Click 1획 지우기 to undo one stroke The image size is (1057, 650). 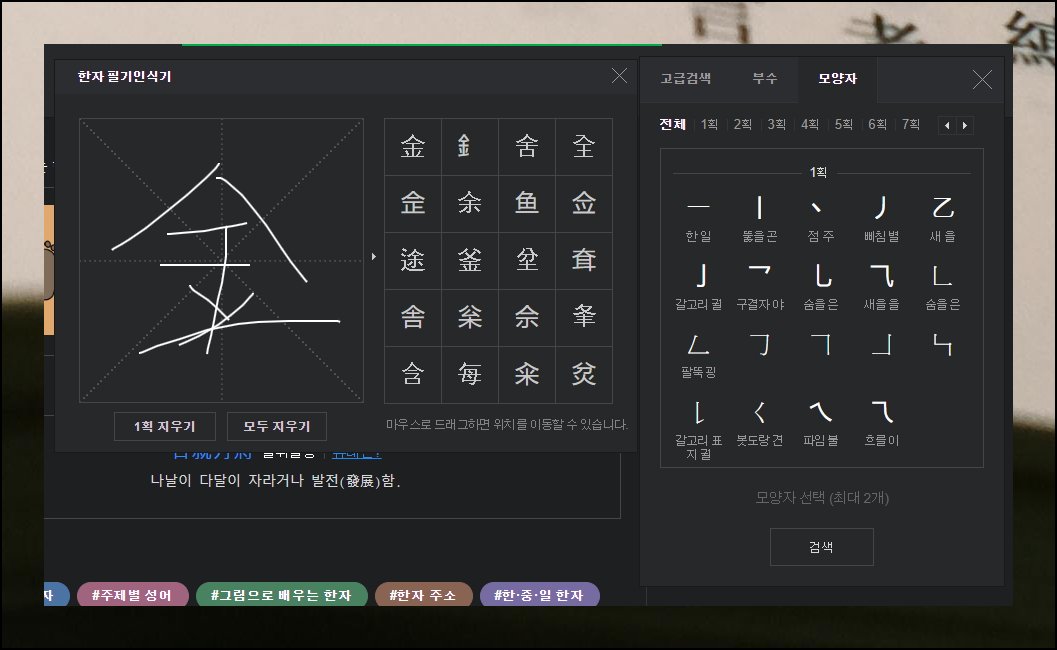[164, 426]
